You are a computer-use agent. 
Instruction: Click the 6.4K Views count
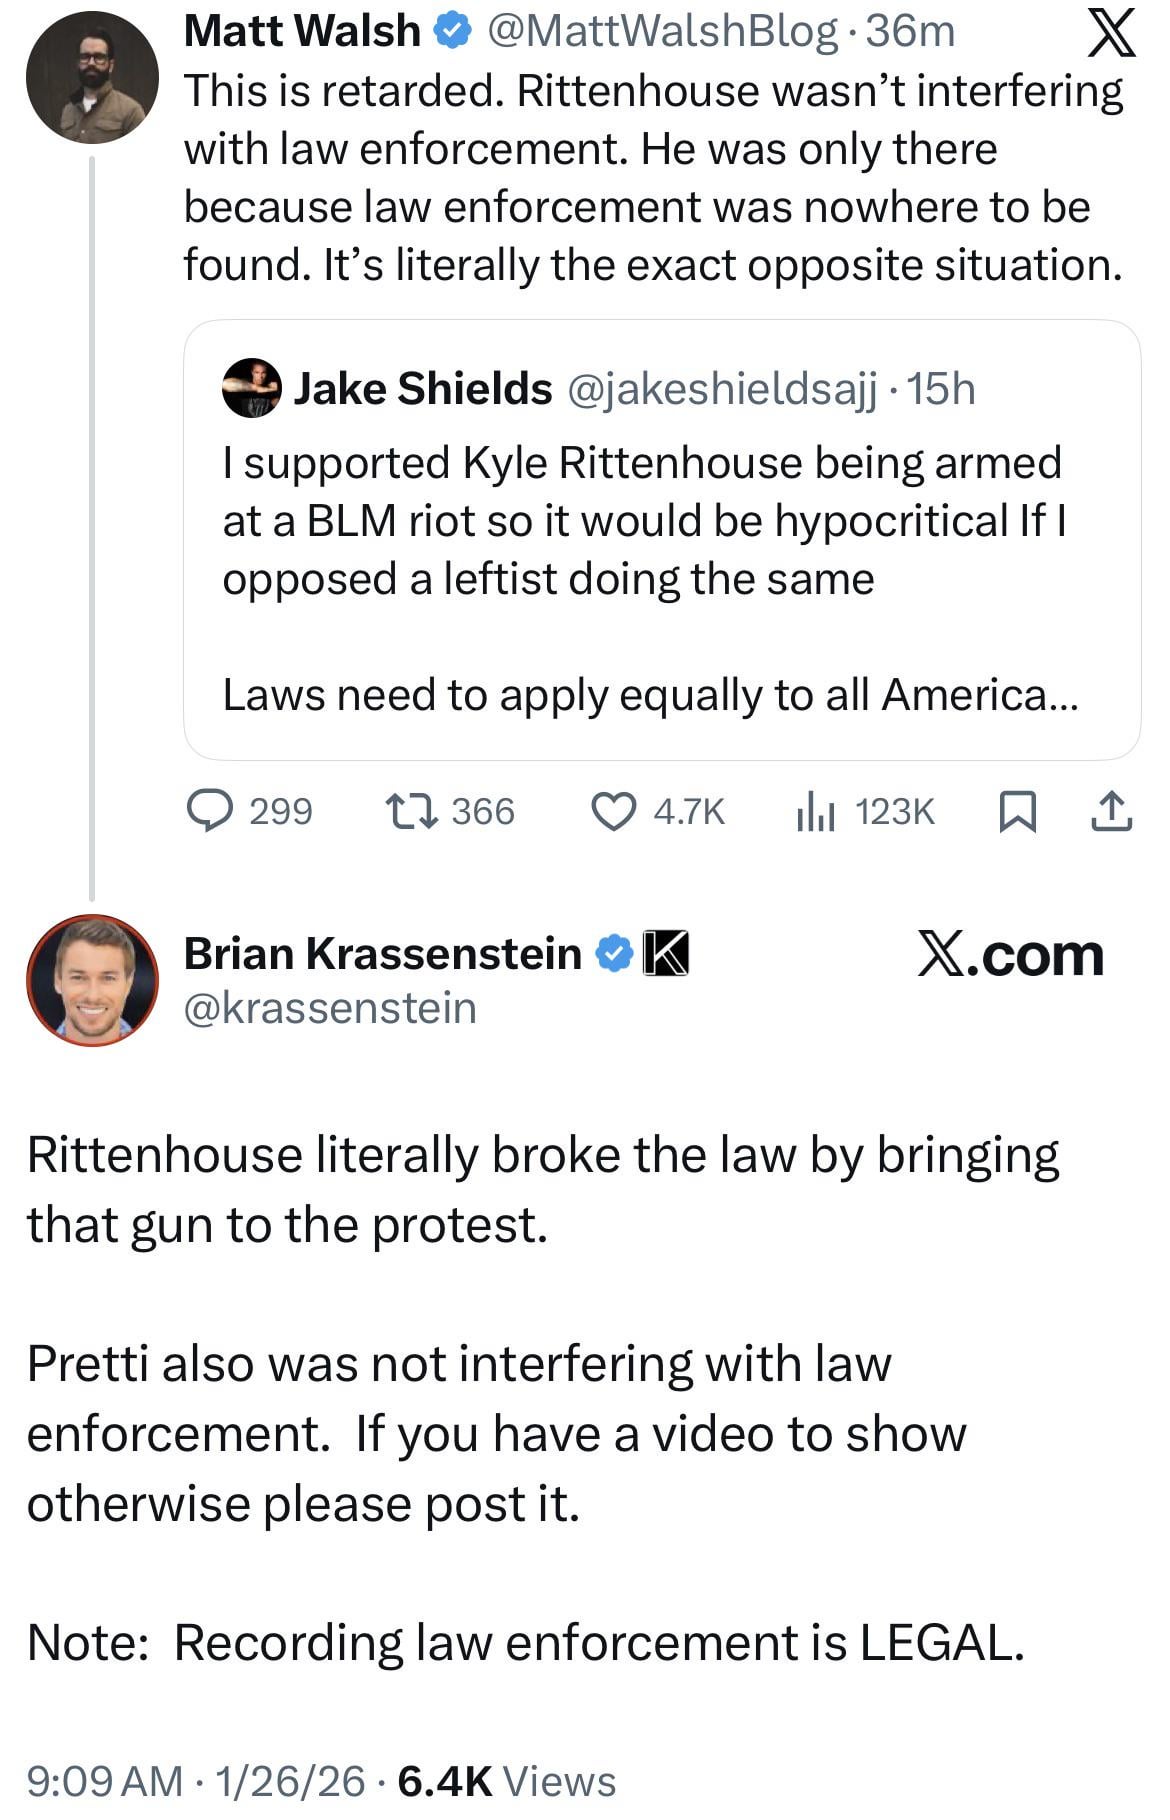[506, 1781]
